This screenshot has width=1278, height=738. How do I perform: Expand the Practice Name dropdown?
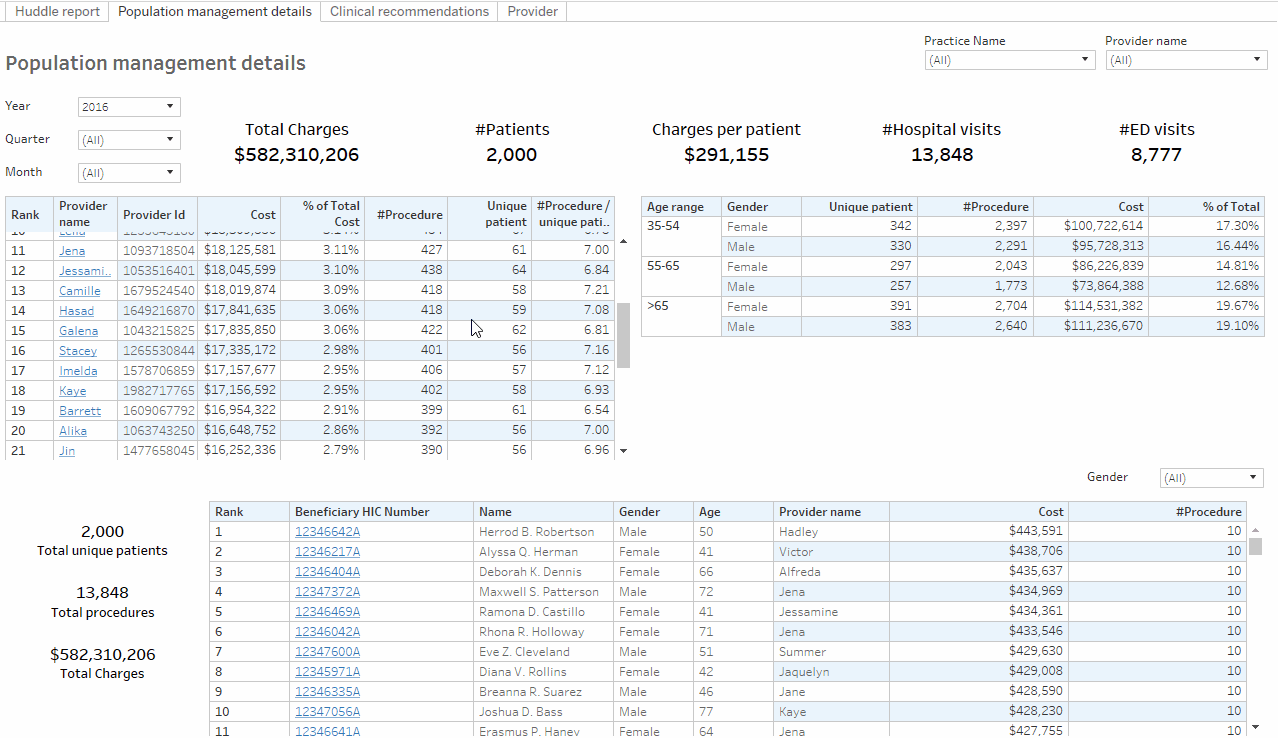pyautogui.click(x=1010, y=60)
